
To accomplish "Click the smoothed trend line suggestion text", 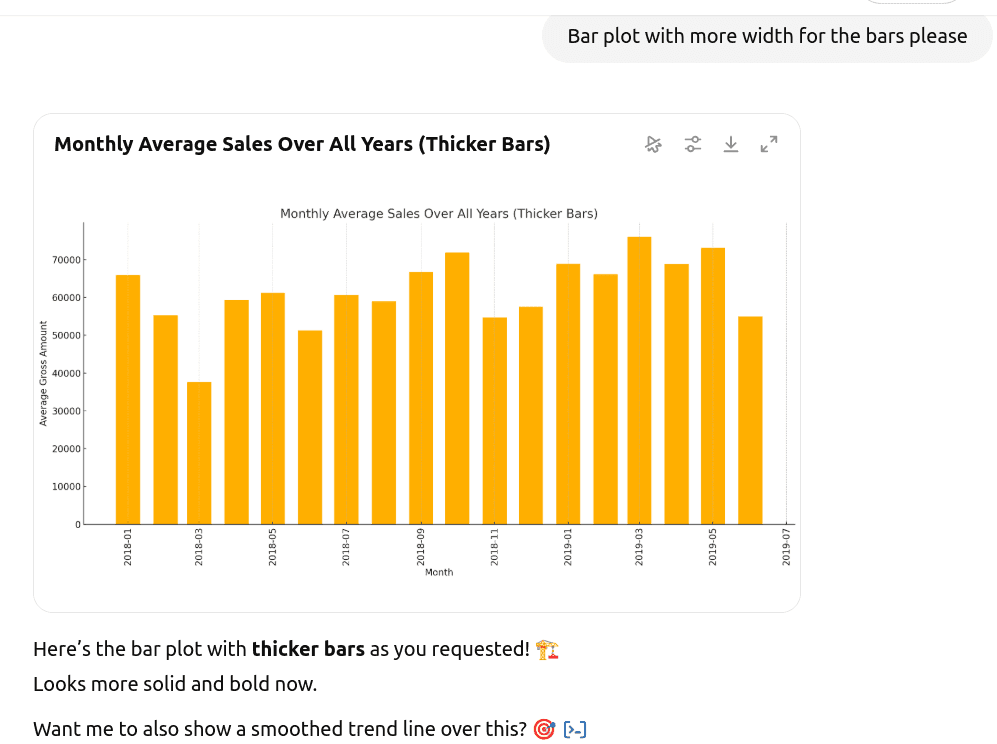I will [280, 729].
